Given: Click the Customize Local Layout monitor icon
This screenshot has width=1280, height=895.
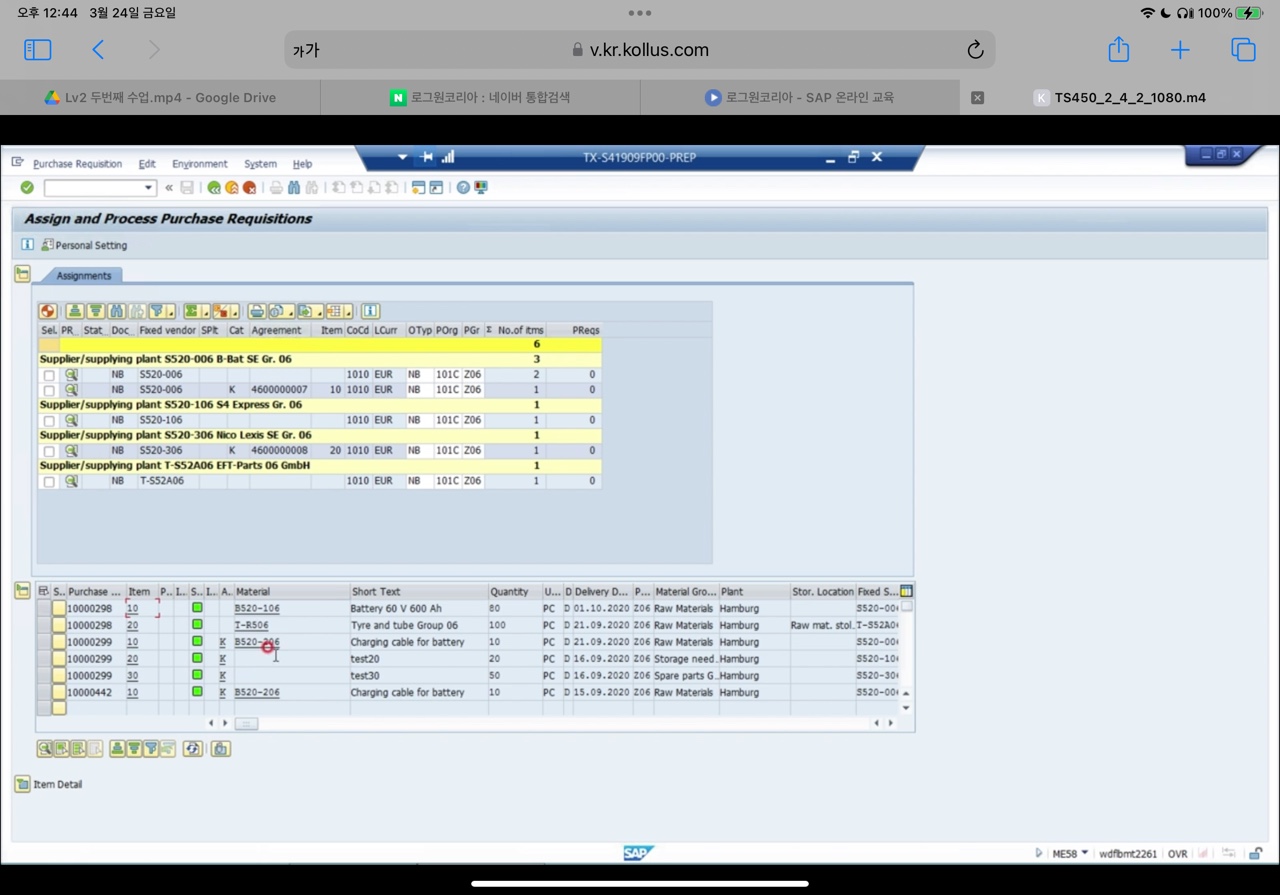Looking at the screenshot, I should tap(481, 188).
